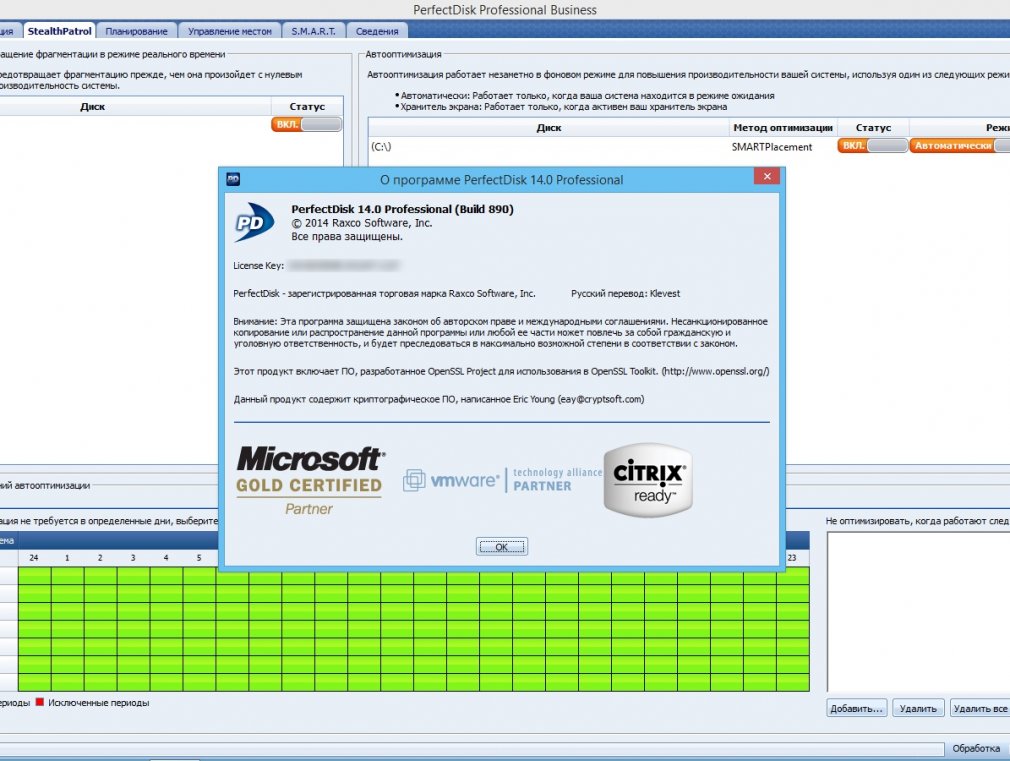Click hour 23 header in schedule grid
This screenshot has width=1010, height=761.
792,557
